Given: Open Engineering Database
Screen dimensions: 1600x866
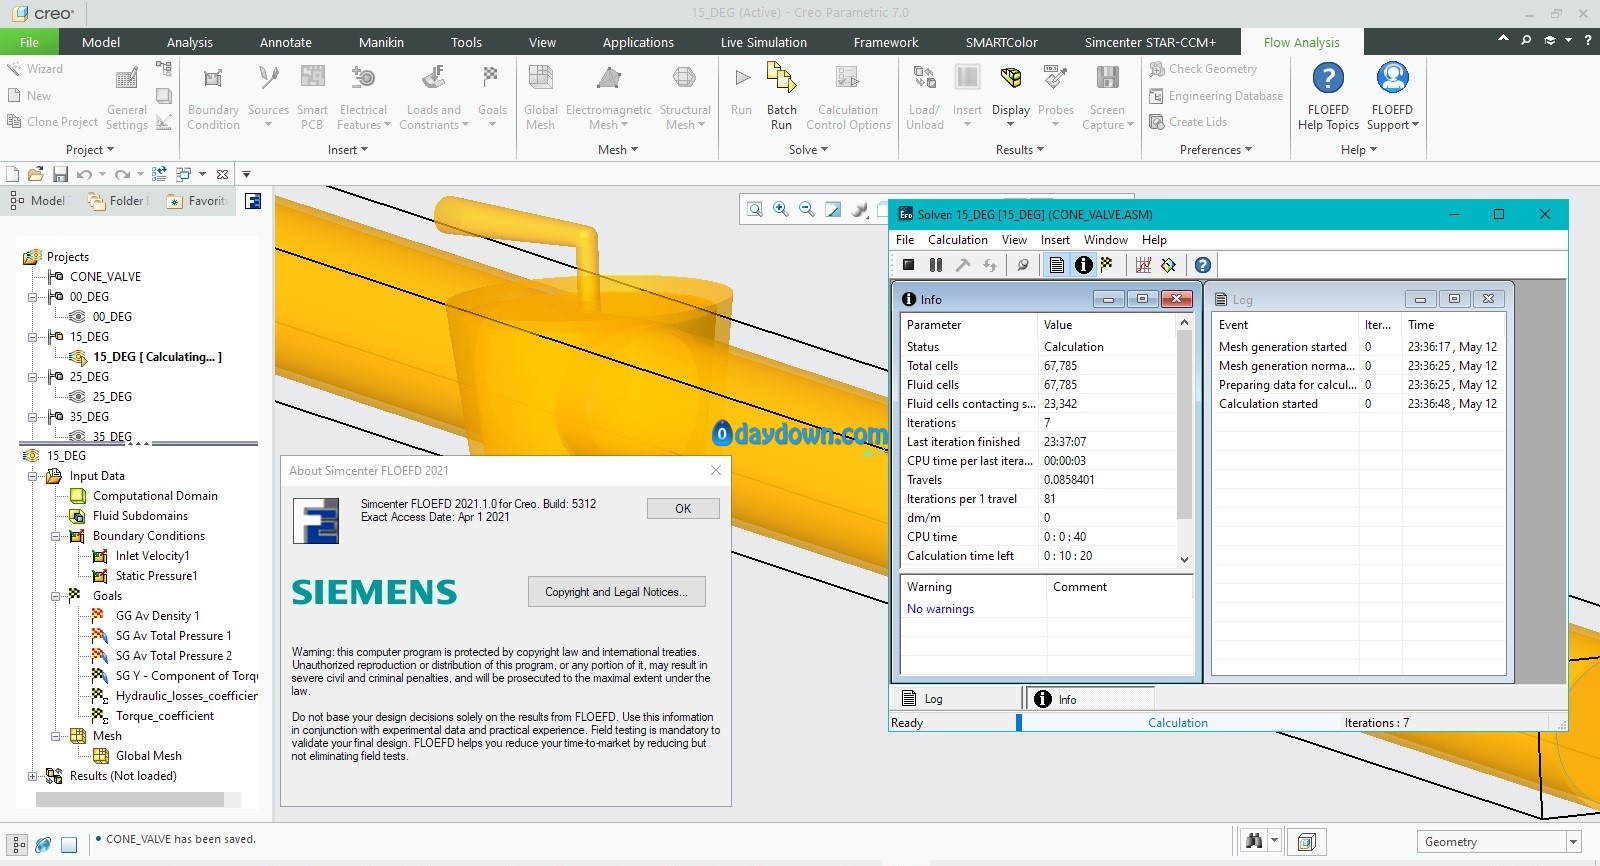Looking at the screenshot, I should coord(1216,96).
